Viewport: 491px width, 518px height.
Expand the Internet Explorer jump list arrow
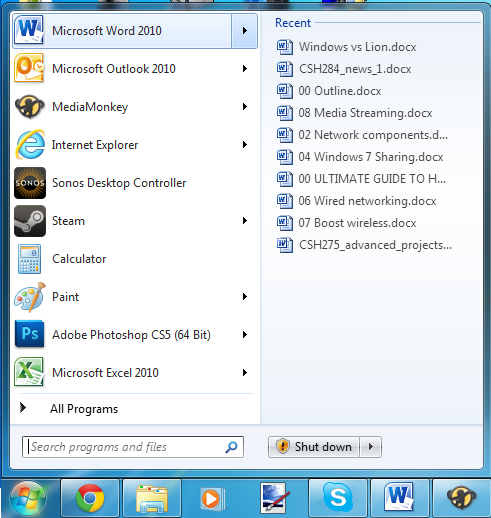[245, 145]
